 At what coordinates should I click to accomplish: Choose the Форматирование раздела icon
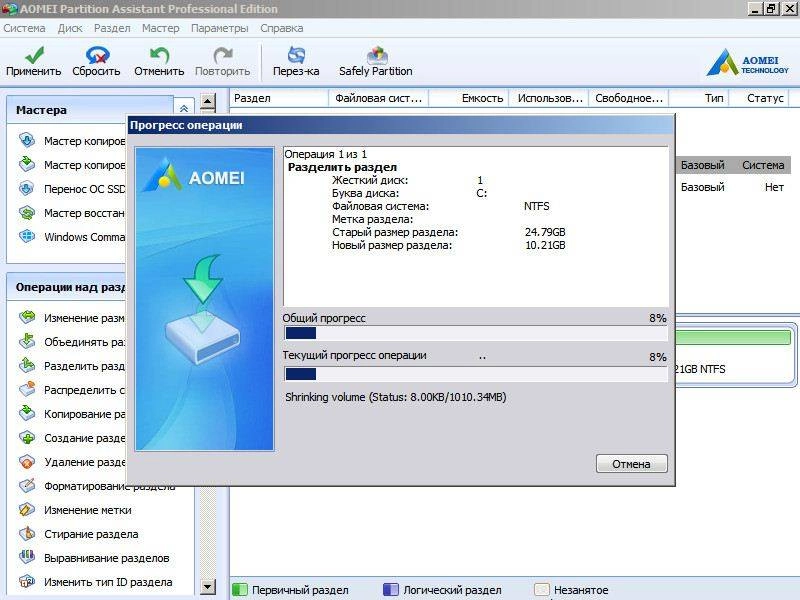pos(27,485)
